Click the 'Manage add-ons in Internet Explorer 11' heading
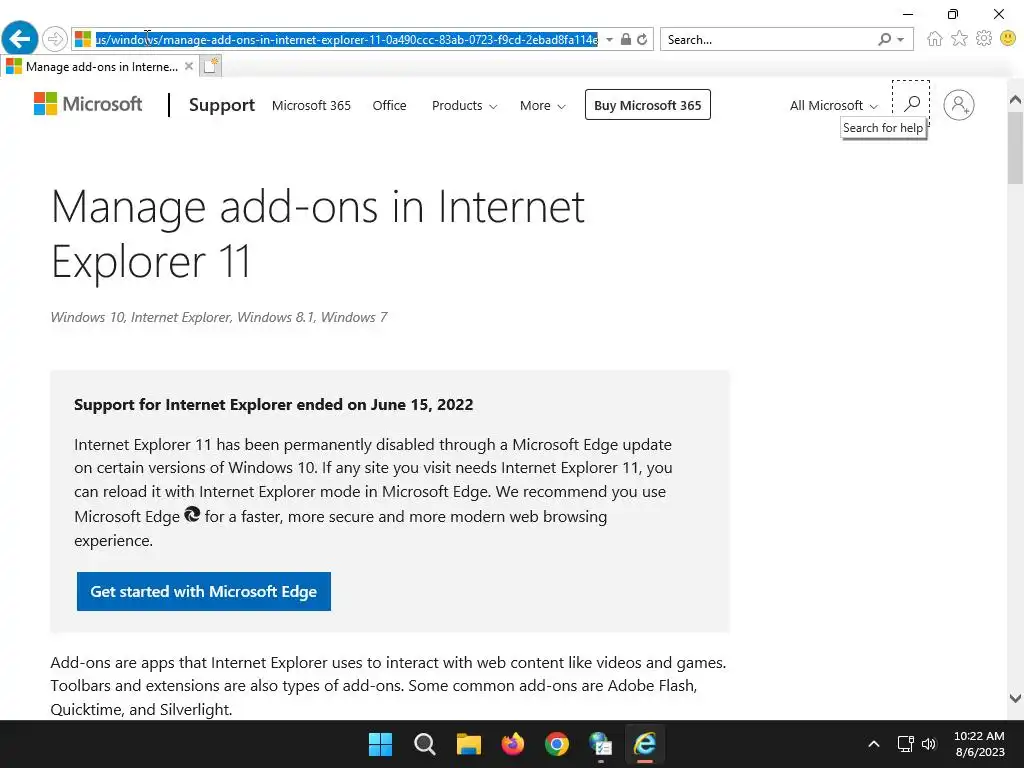 [x=317, y=234]
